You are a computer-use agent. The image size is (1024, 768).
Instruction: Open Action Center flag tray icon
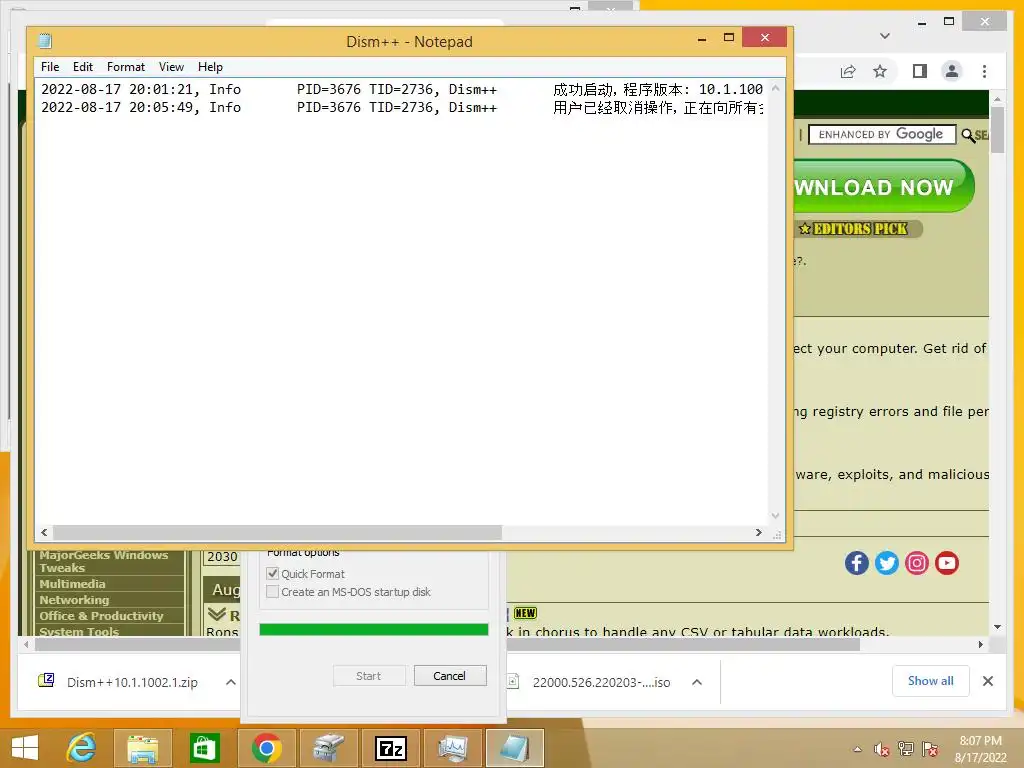[x=930, y=749]
